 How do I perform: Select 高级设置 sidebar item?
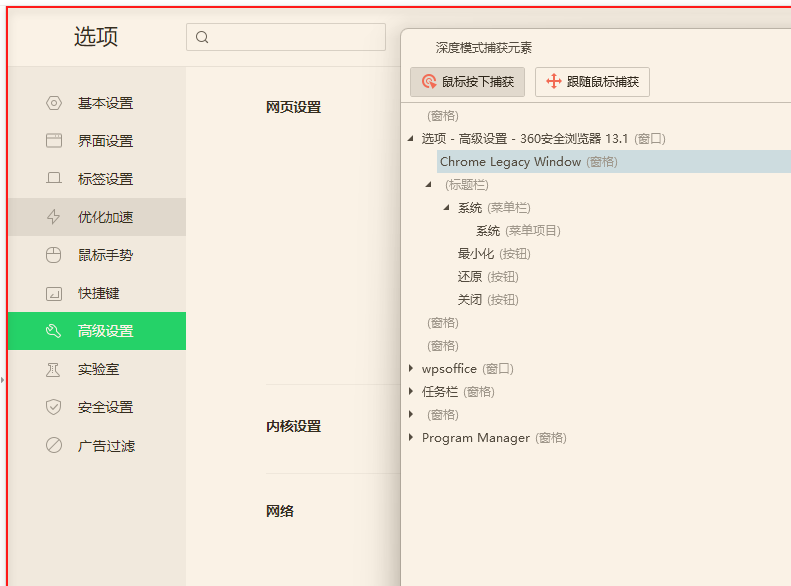pyautogui.click(x=97, y=331)
